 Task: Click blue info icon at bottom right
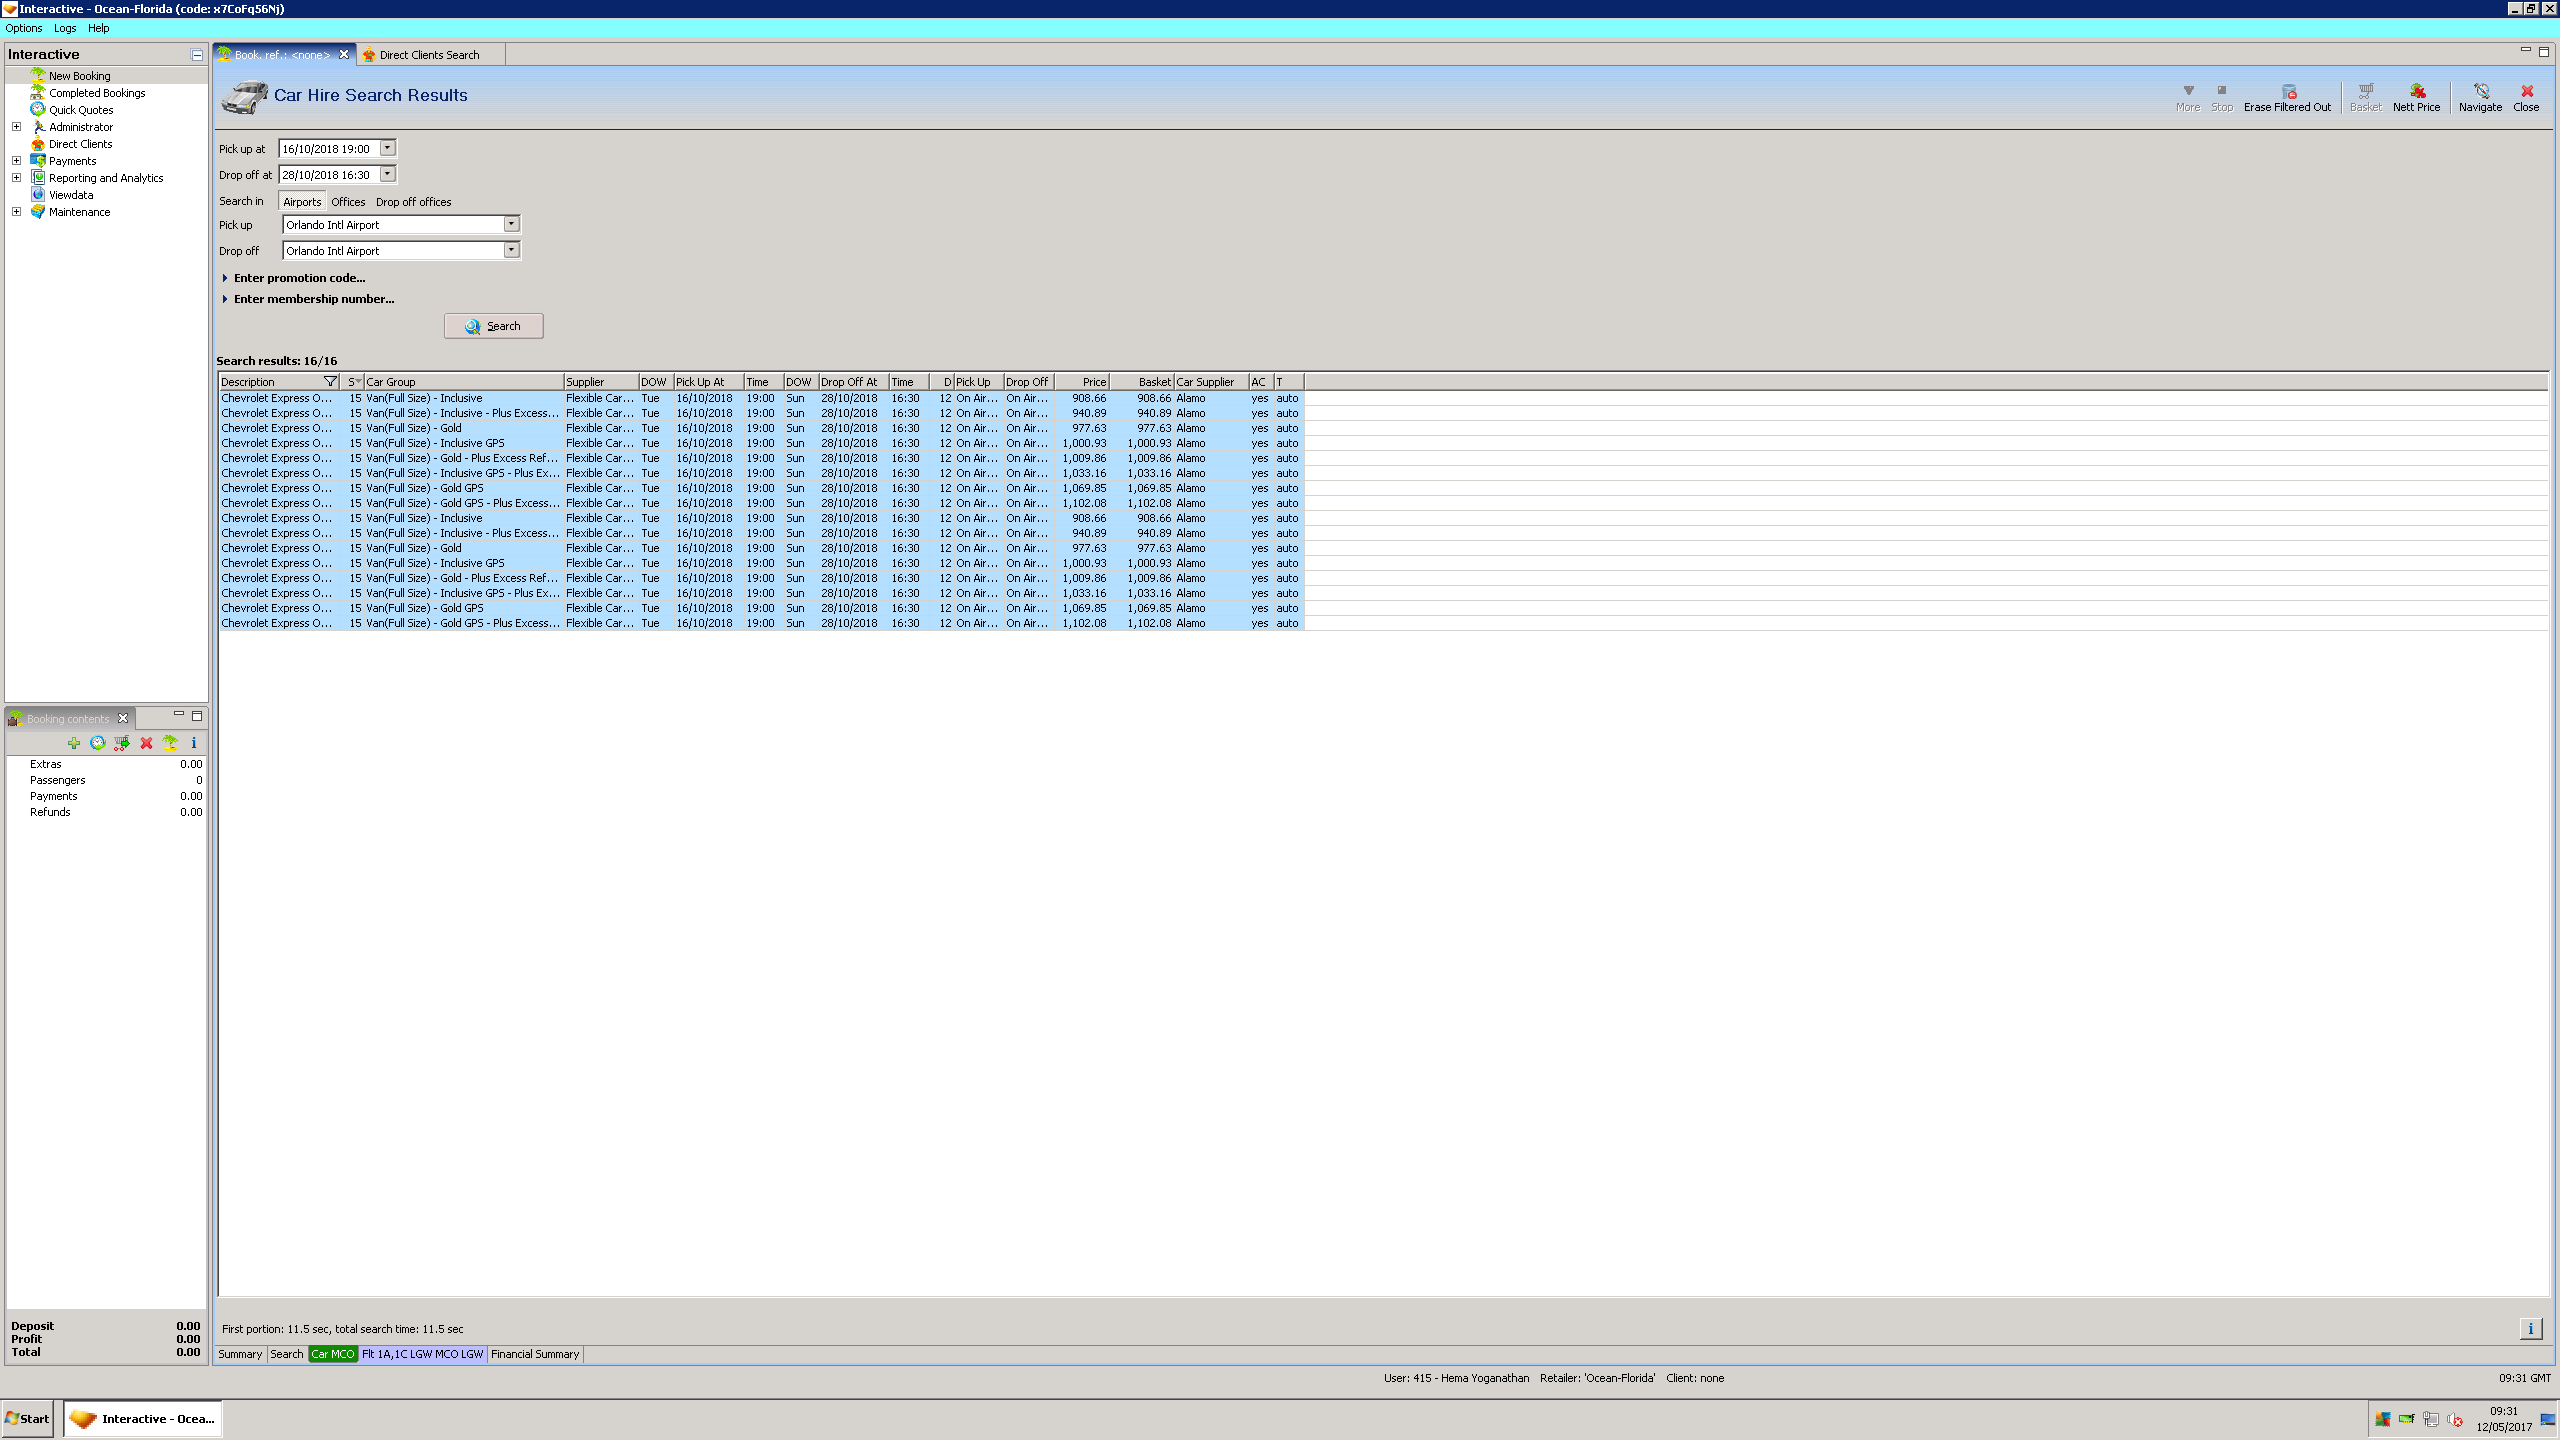click(x=2530, y=1329)
